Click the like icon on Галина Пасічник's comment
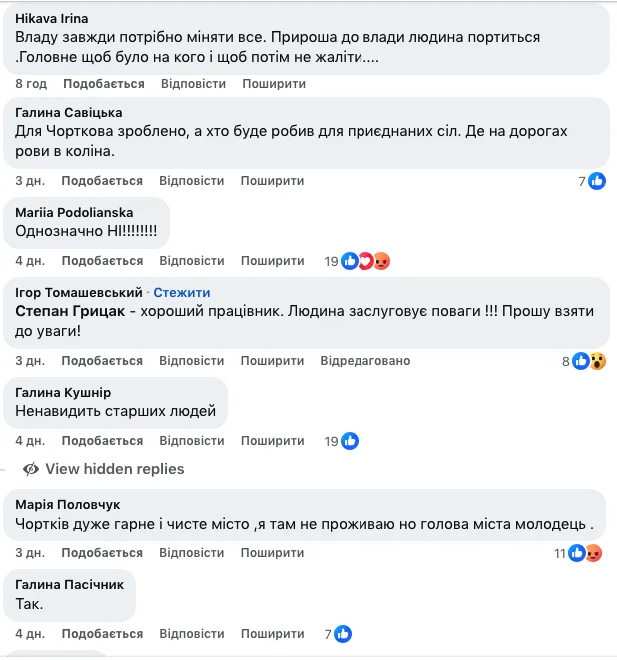This screenshot has width=617, height=660. coord(342,633)
